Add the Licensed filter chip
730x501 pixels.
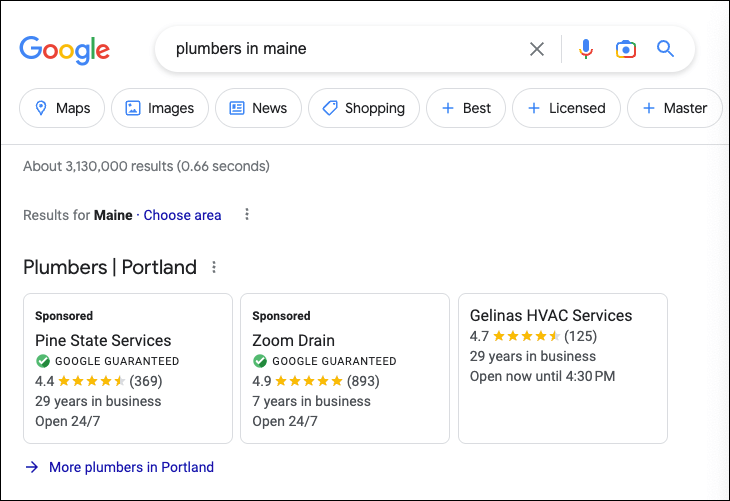(566, 108)
